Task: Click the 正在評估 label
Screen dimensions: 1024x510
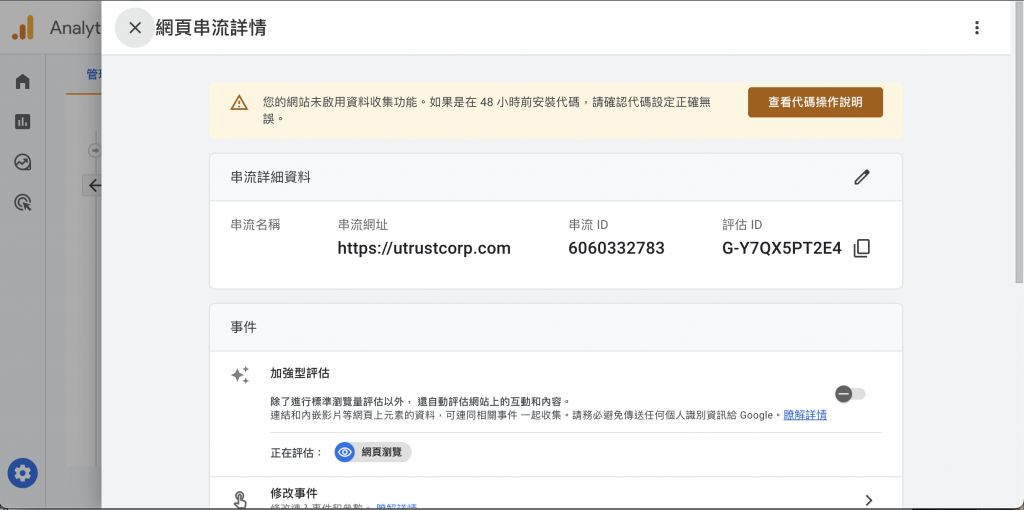Action: (296, 453)
